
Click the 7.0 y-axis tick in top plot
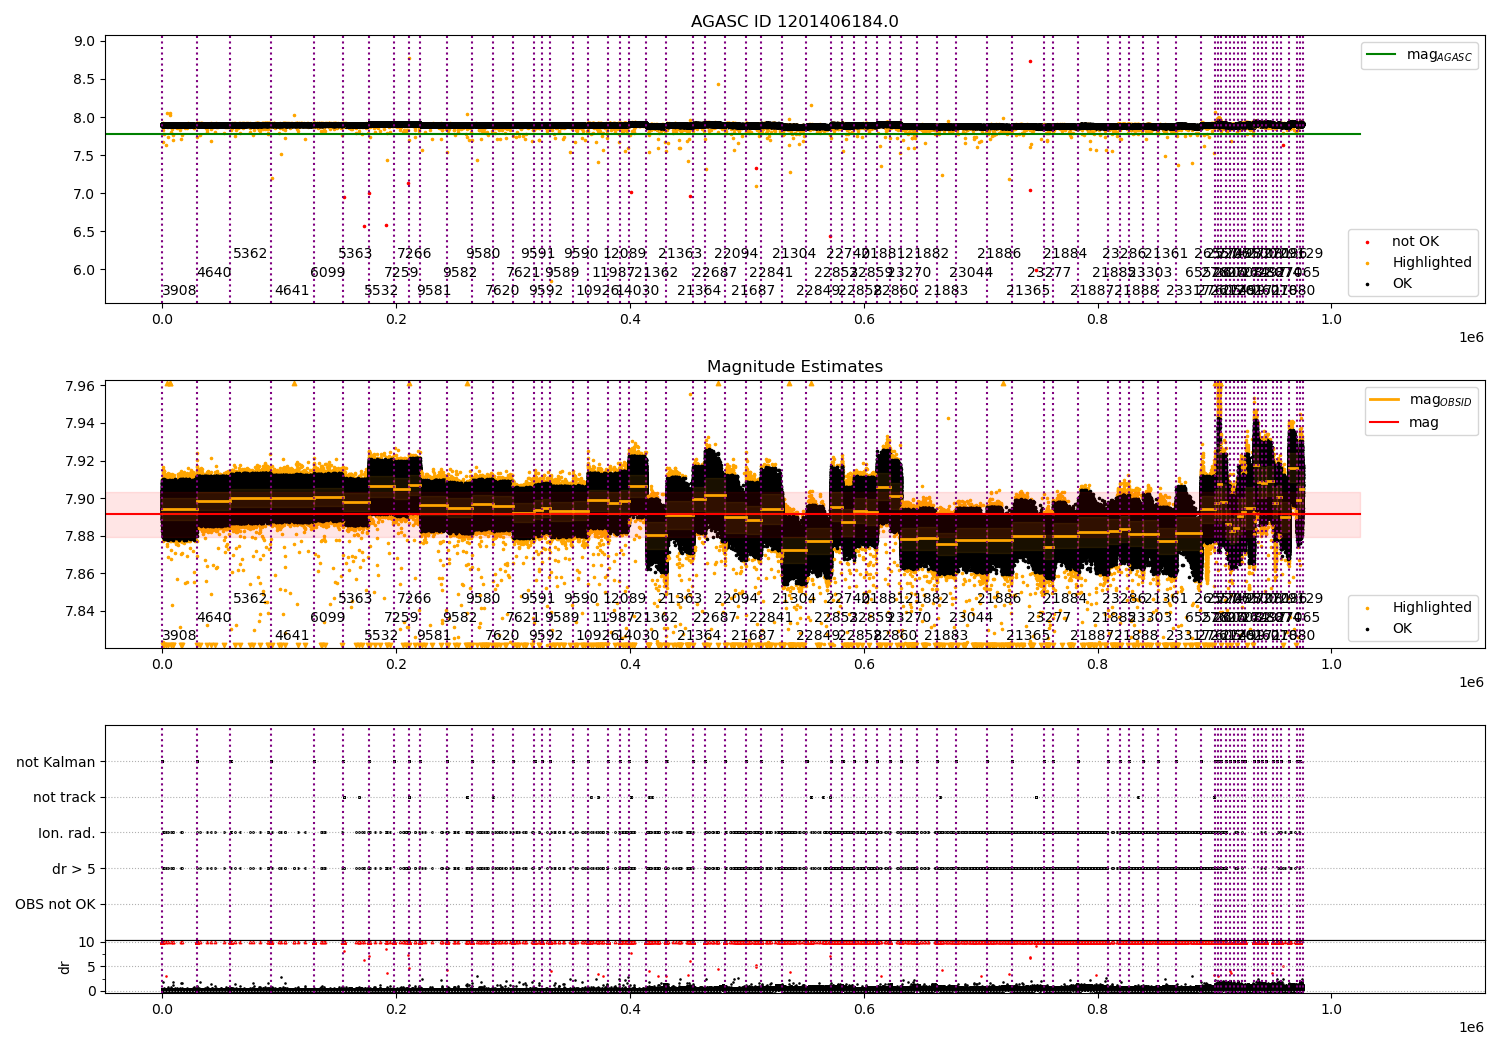click(x=85, y=194)
